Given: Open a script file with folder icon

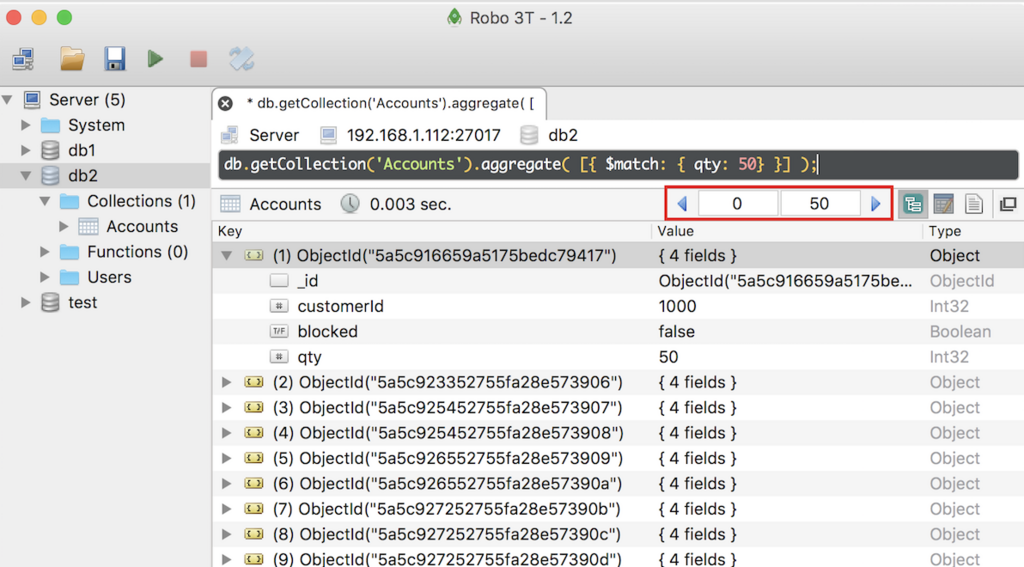Looking at the screenshot, I should (x=72, y=59).
